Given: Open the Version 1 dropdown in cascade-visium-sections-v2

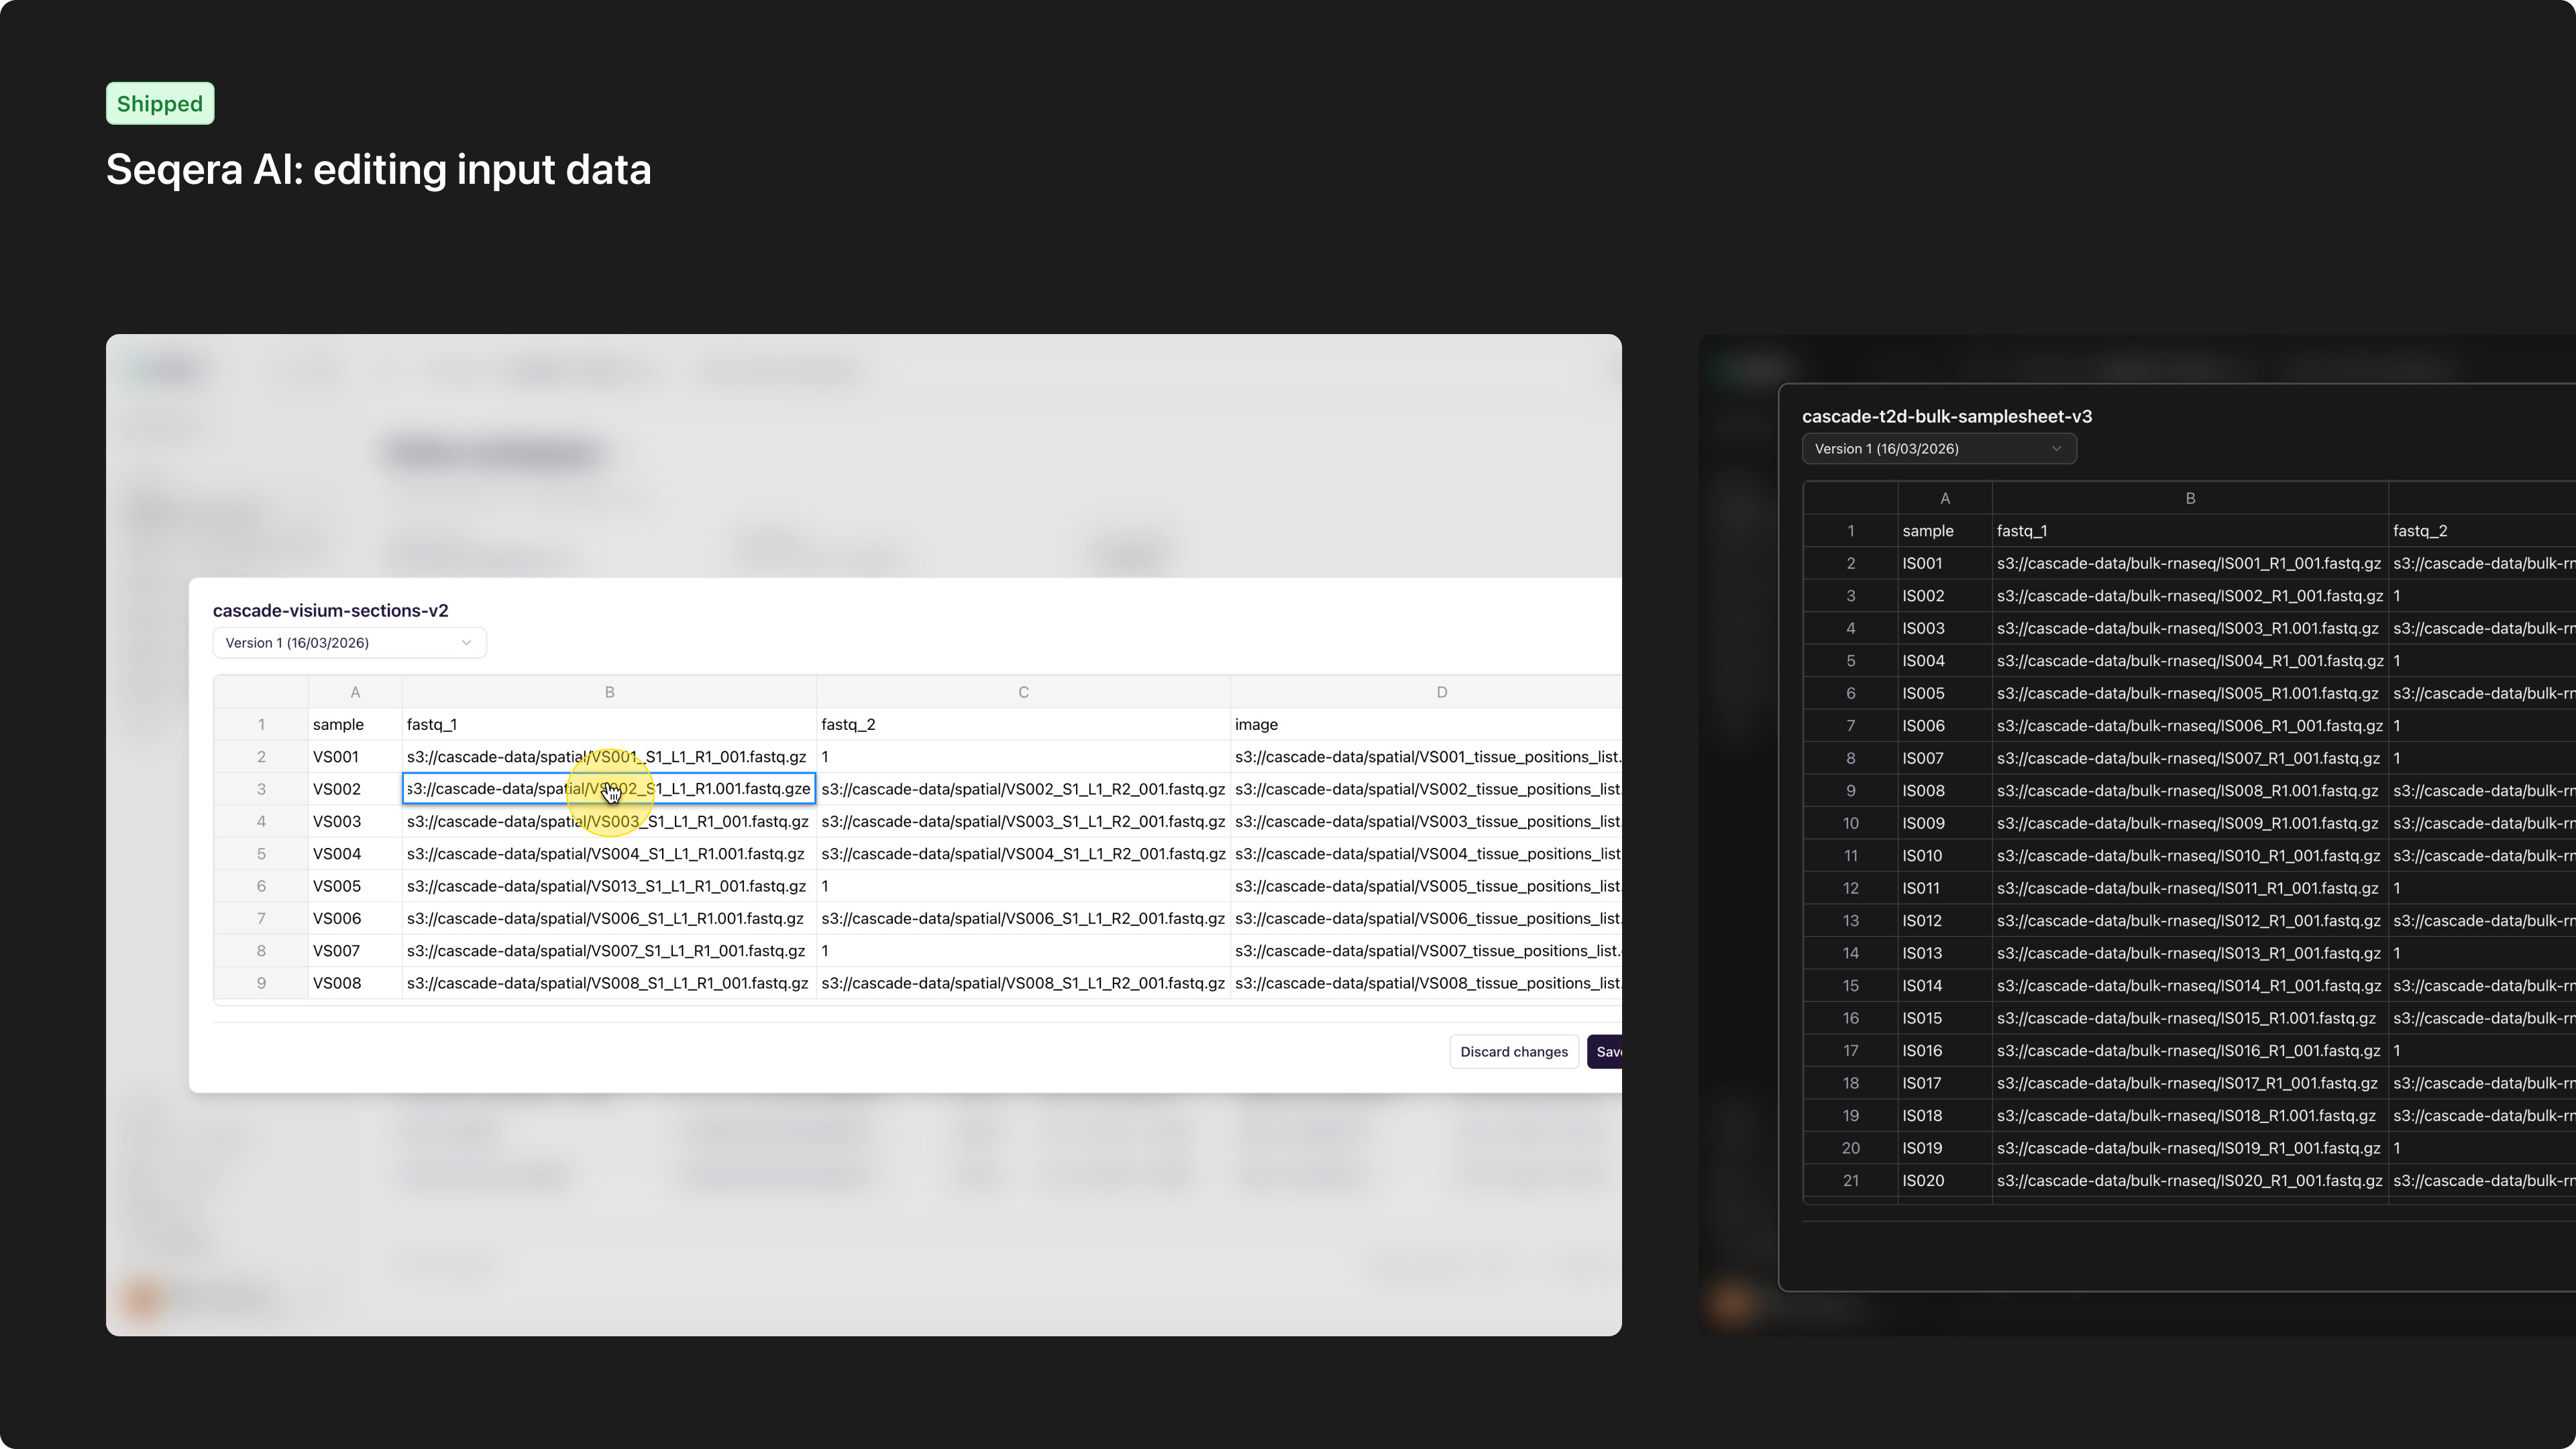Looking at the screenshot, I should [349, 643].
